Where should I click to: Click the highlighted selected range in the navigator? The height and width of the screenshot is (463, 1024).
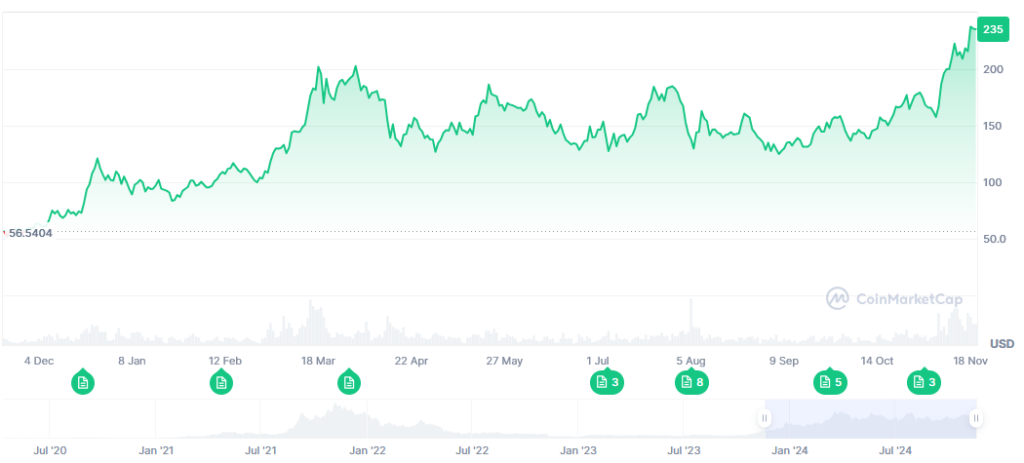(870, 418)
